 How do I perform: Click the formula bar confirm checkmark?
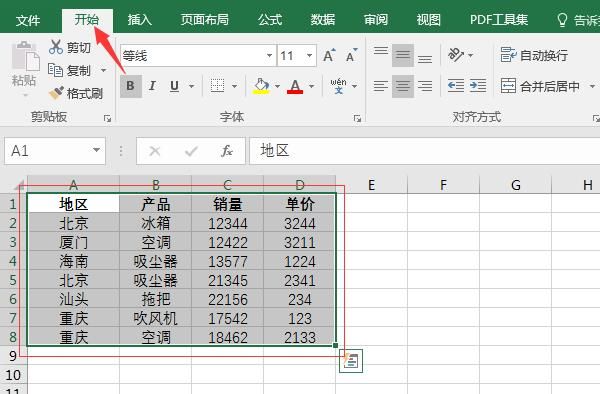tap(191, 151)
